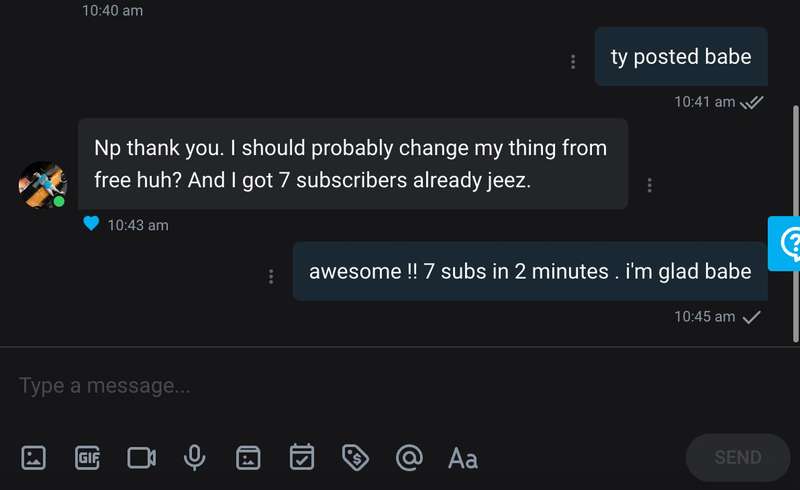Attach an image with the photo icon
This screenshot has height=490, width=800.
tap(34, 457)
